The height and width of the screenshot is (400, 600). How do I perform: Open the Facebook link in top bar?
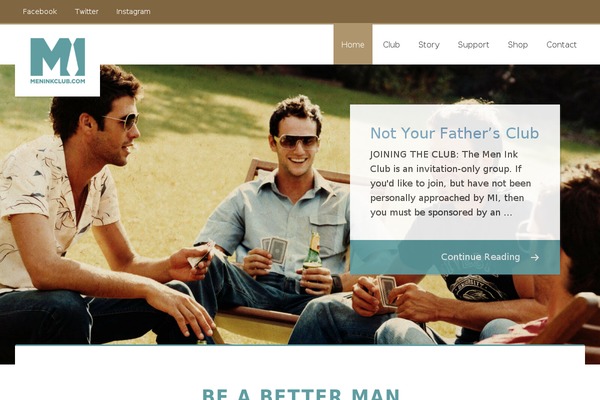click(40, 11)
